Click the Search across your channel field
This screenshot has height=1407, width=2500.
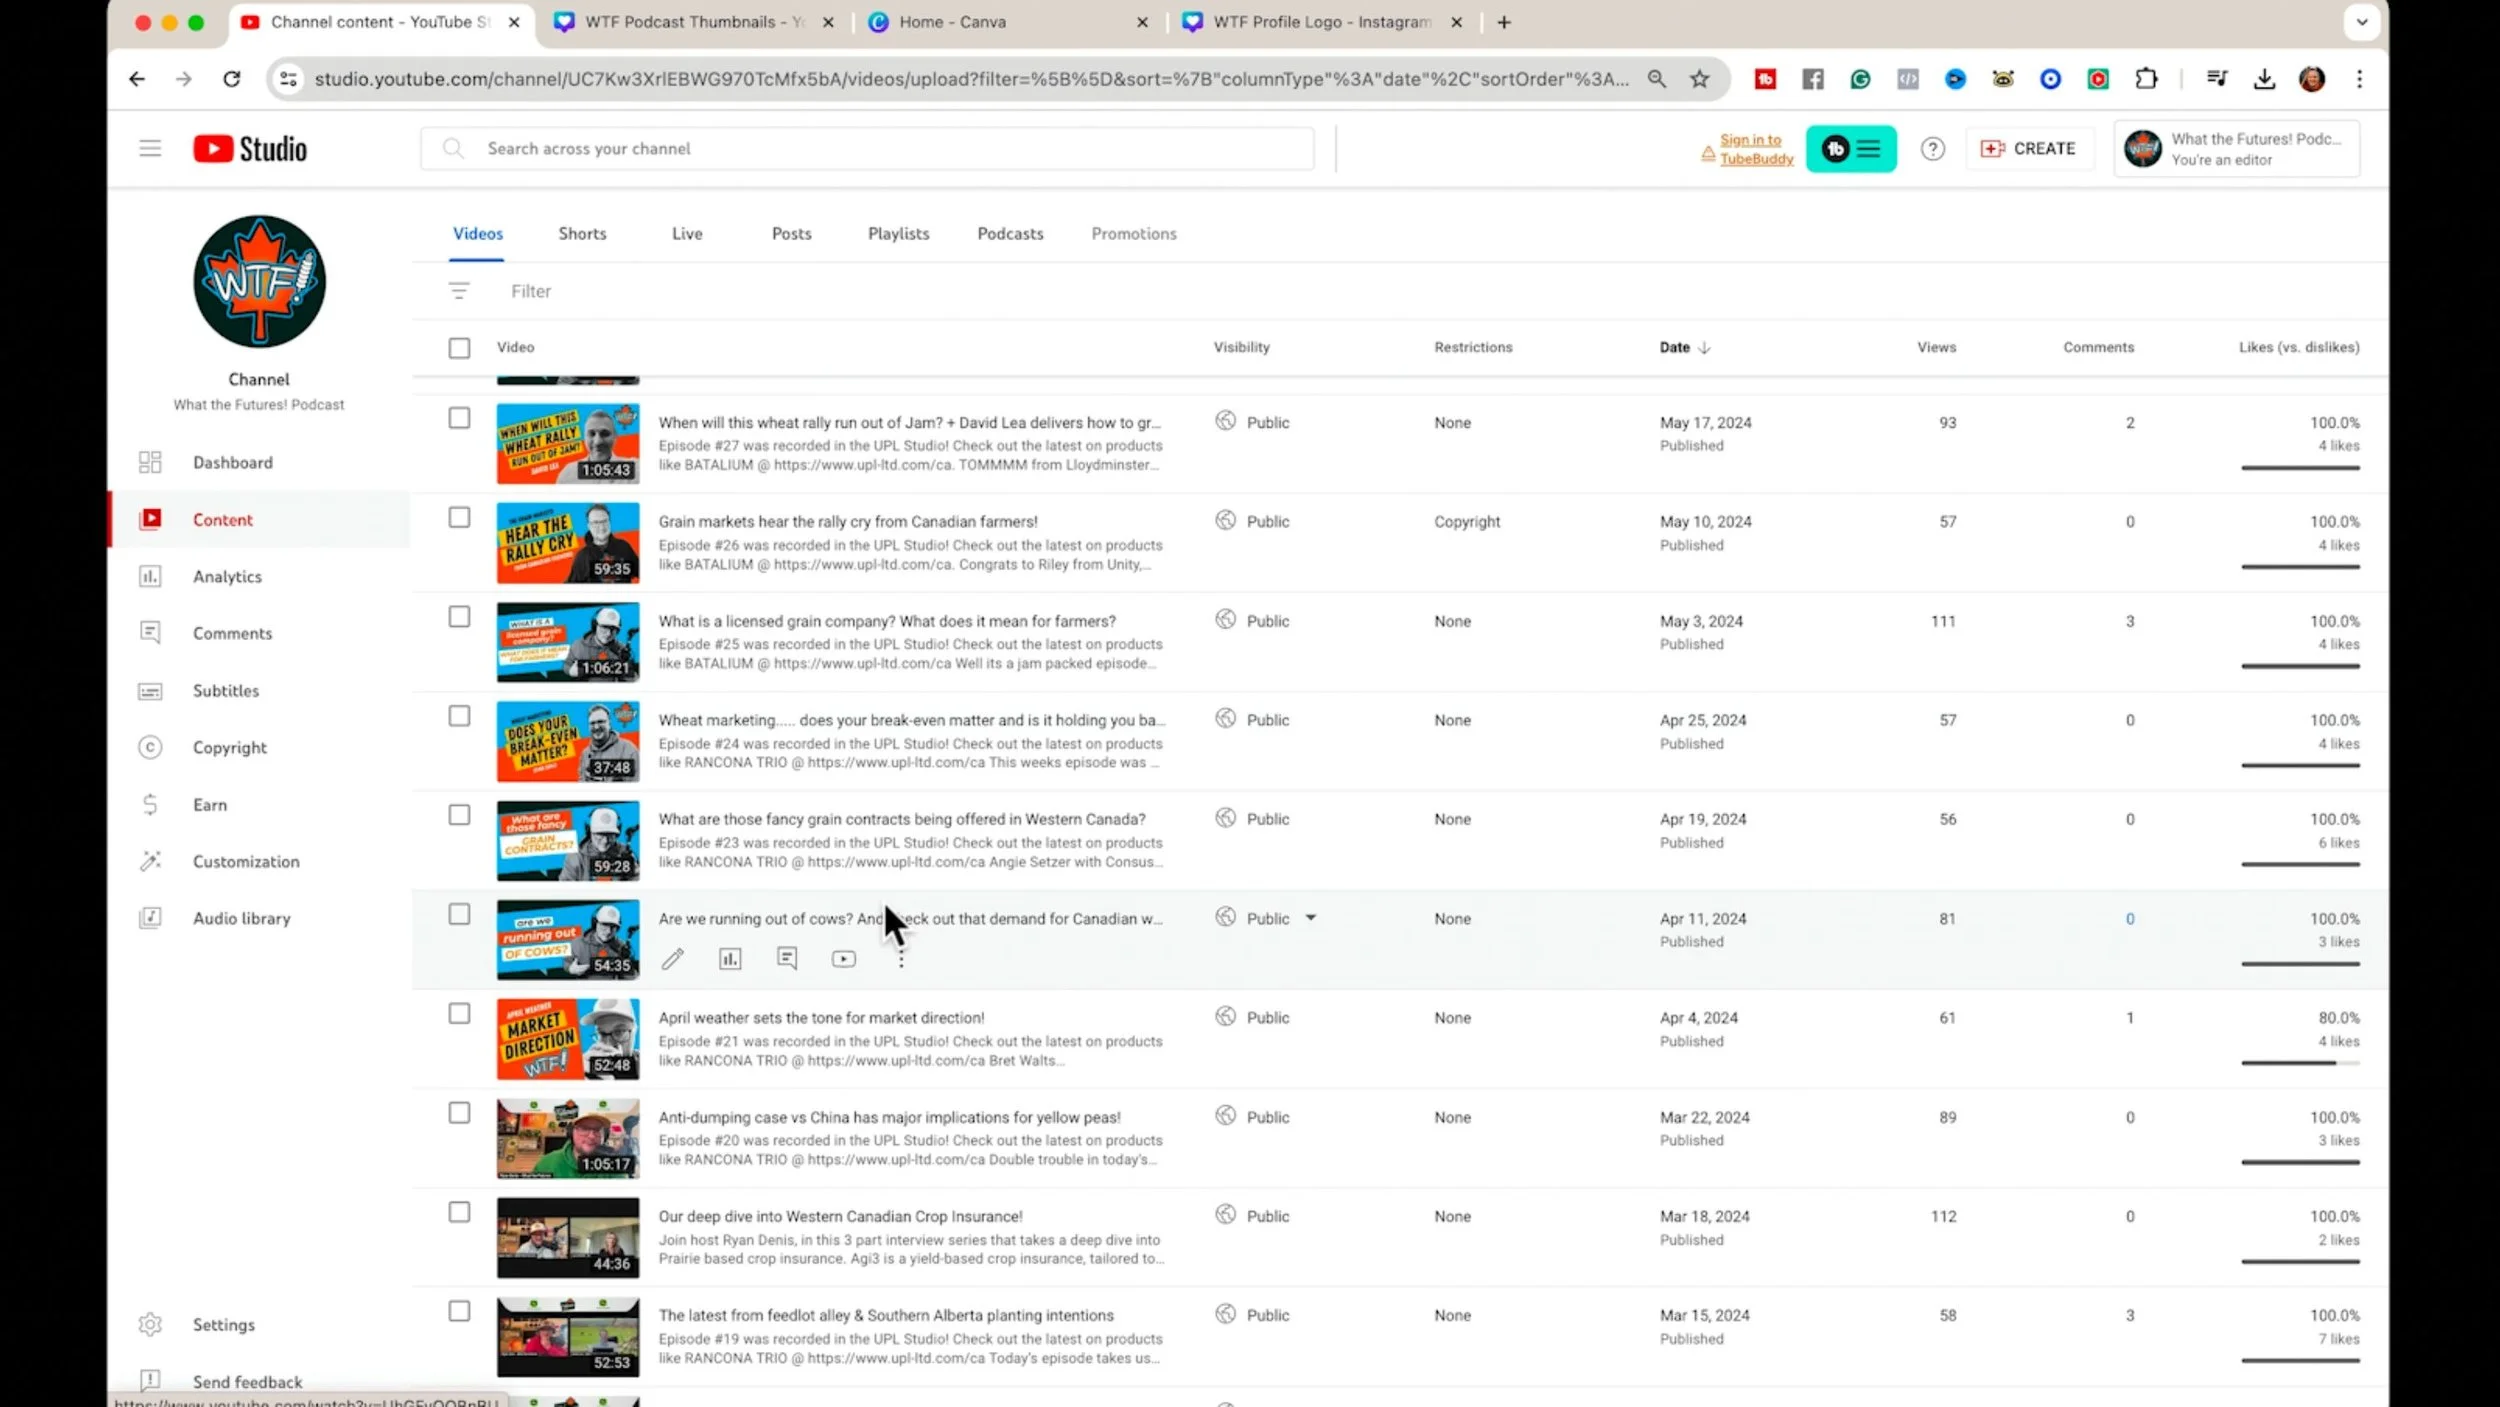(867, 148)
